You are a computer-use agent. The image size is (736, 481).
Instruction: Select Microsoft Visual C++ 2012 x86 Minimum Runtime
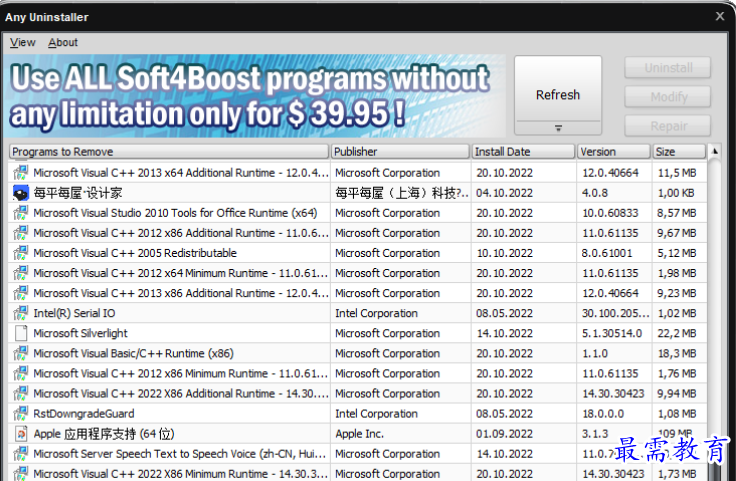[181, 374]
